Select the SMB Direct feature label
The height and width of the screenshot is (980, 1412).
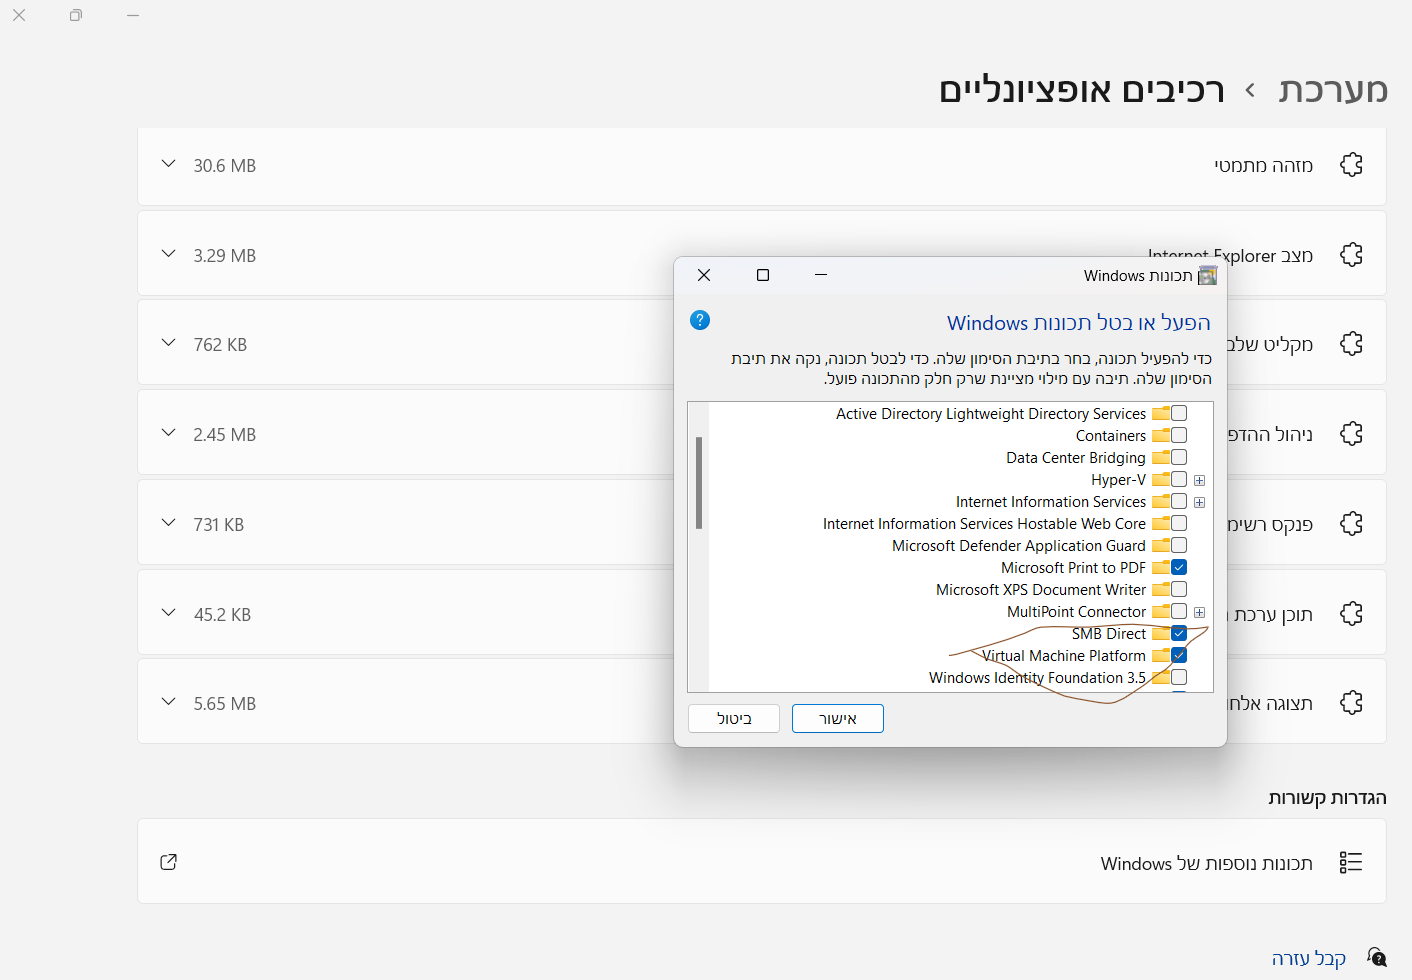click(1109, 634)
